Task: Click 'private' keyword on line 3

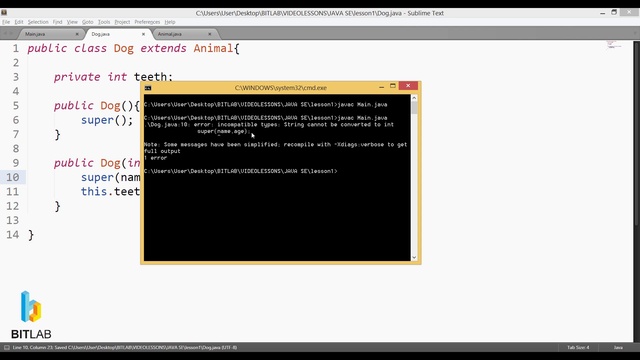Action: [x=77, y=77]
